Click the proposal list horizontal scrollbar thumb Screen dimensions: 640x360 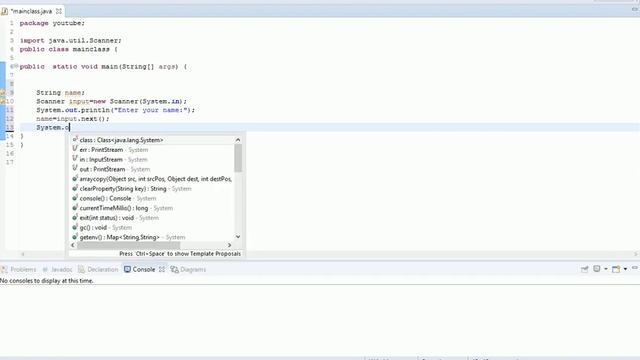click(x=129, y=245)
